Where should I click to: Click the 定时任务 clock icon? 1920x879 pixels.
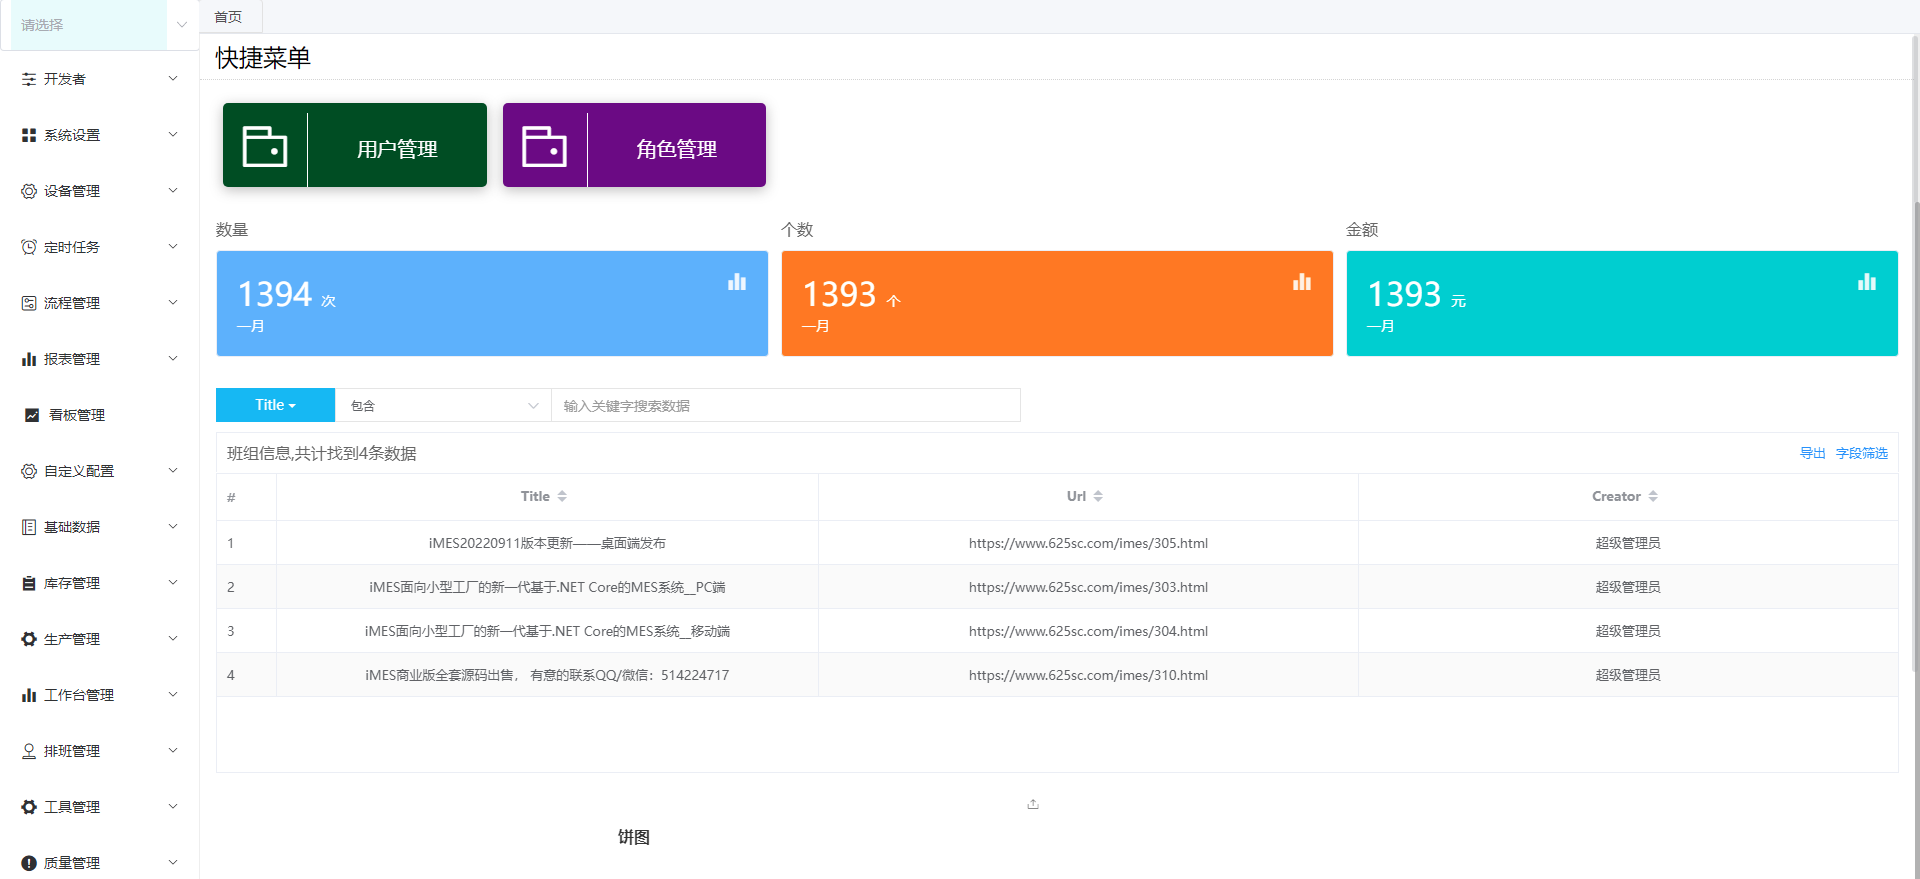click(29, 247)
